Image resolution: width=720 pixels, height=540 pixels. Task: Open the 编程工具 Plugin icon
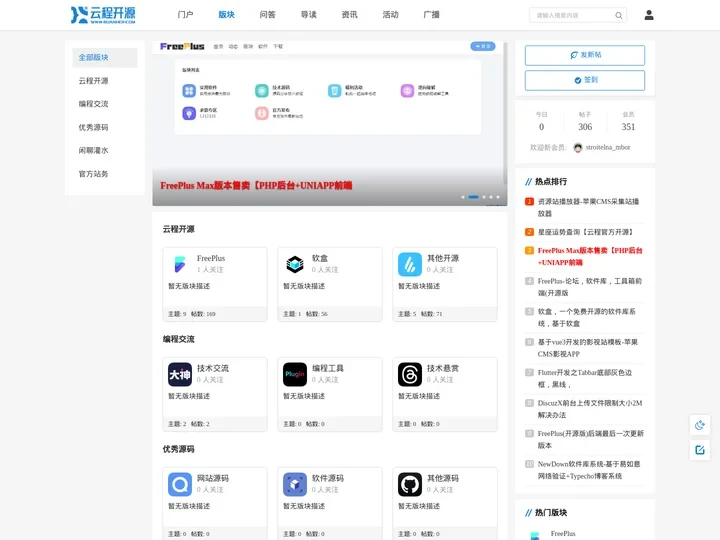click(295, 374)
